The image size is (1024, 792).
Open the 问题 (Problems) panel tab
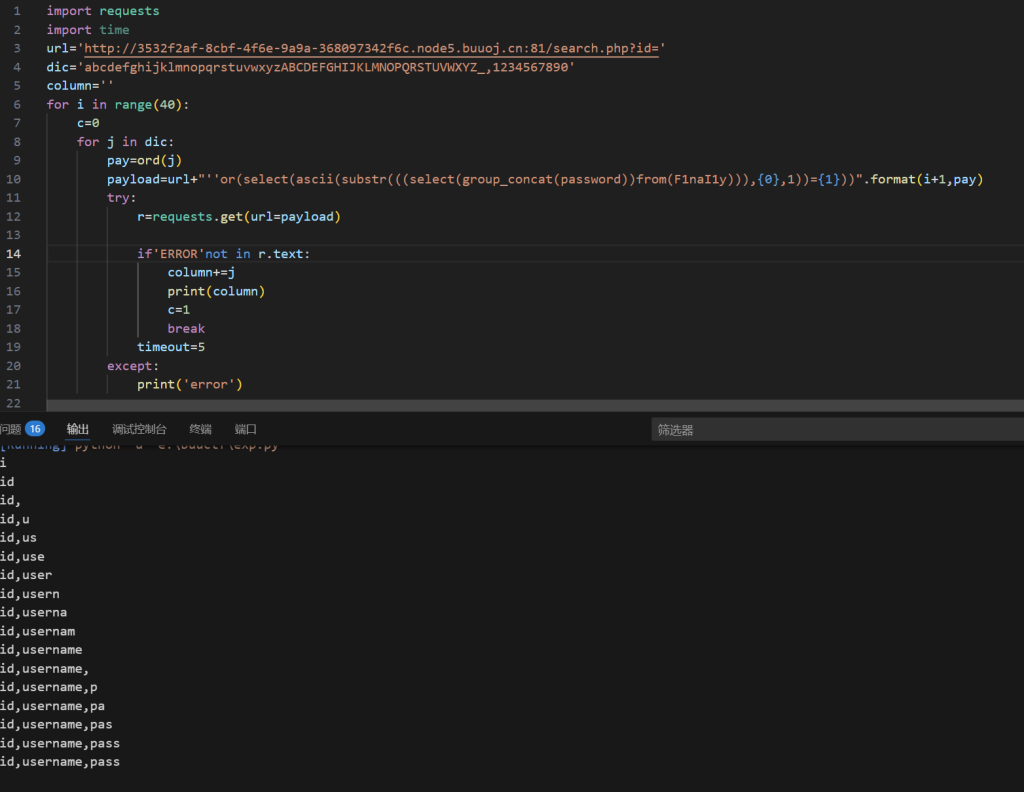point(10,429)
